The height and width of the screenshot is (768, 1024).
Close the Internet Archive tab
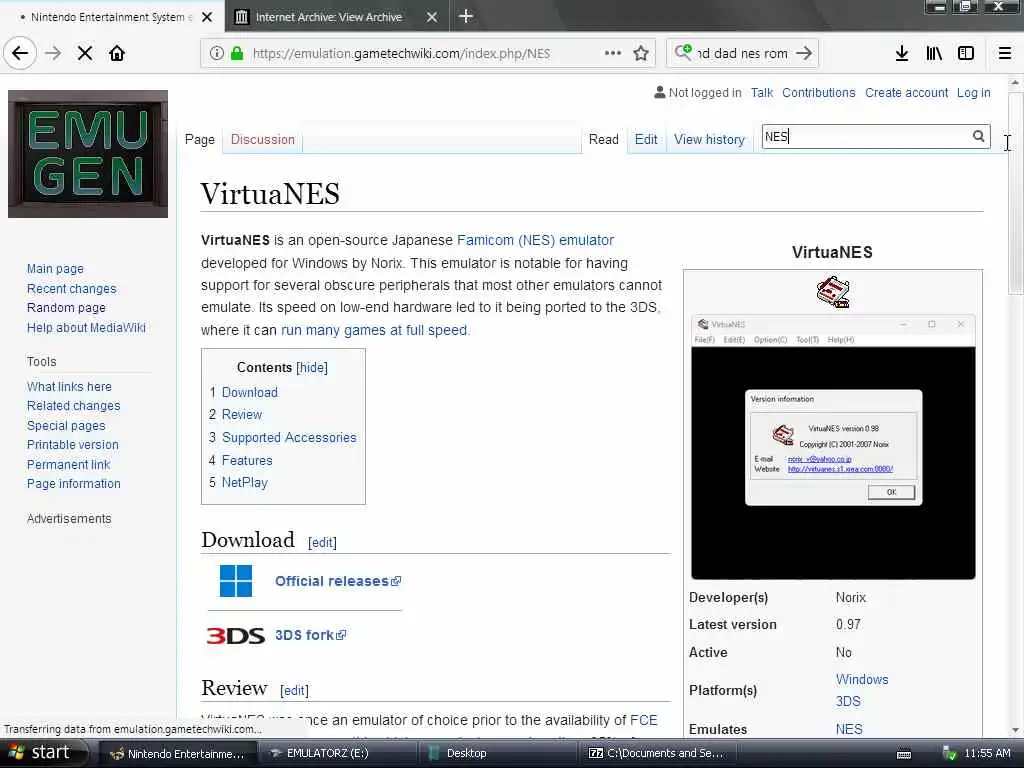pyautogui.click(x=432, y=17)
